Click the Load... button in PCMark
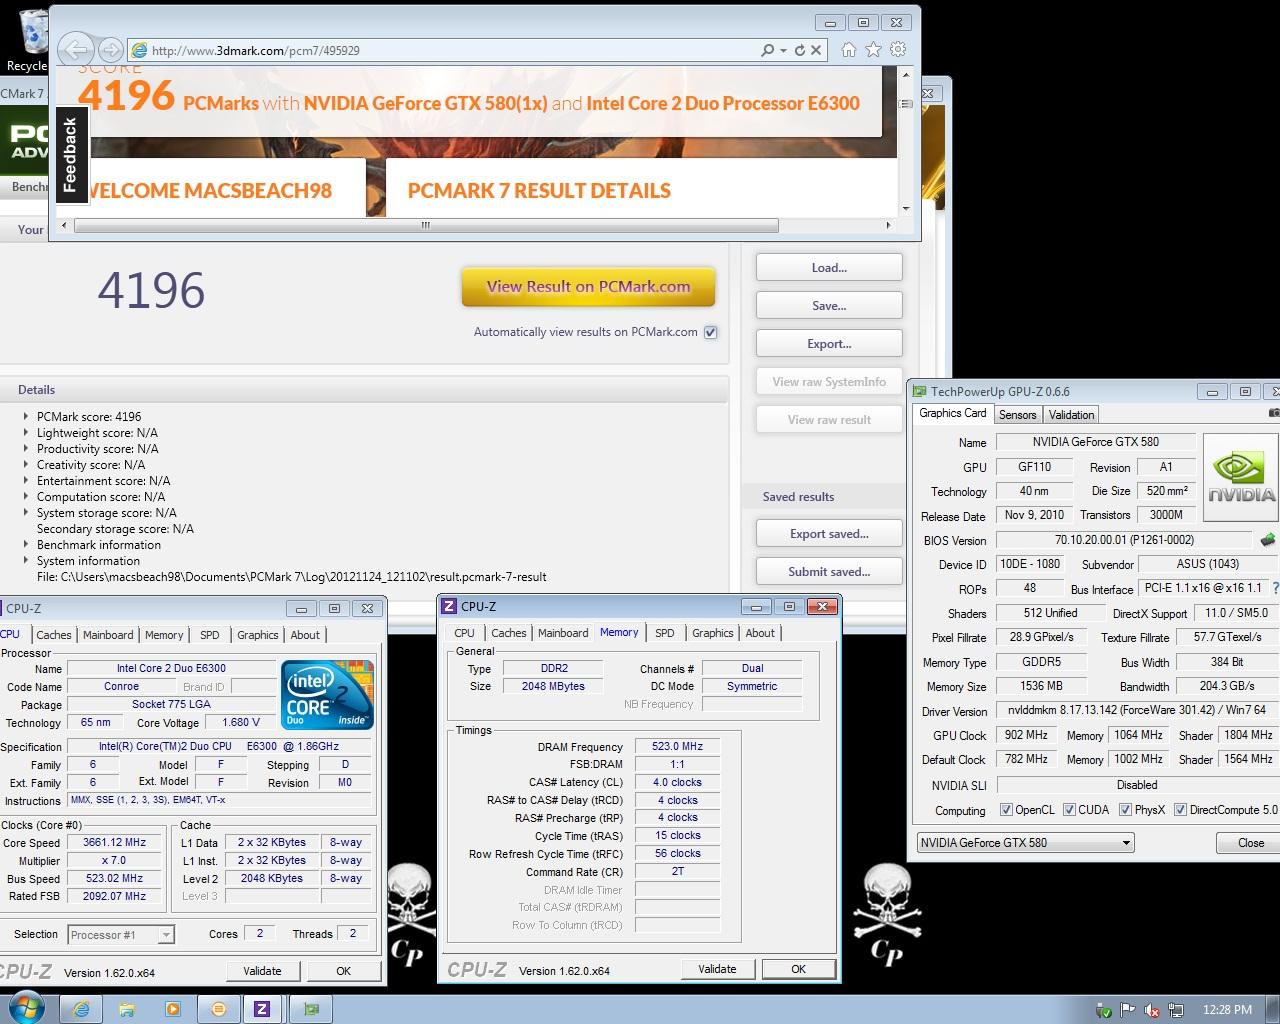 [829, 268]
